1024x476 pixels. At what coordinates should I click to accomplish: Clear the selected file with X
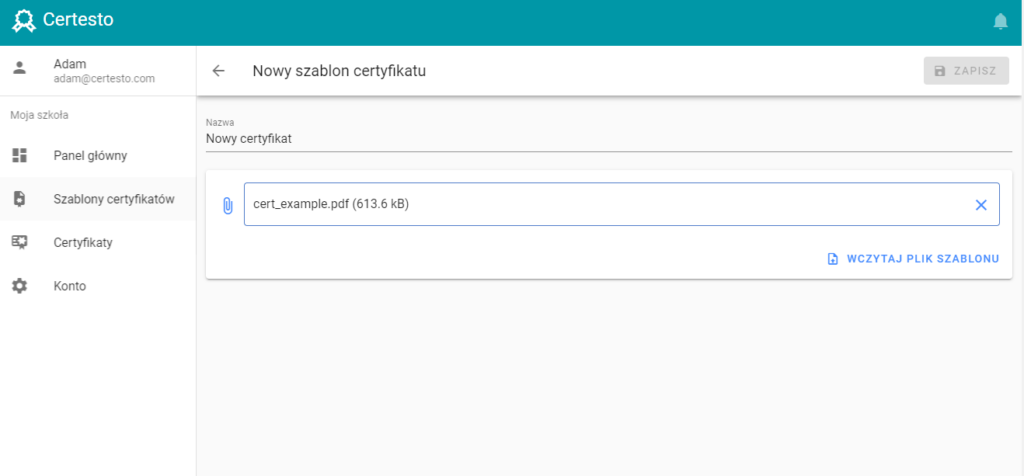click(980, 205)
